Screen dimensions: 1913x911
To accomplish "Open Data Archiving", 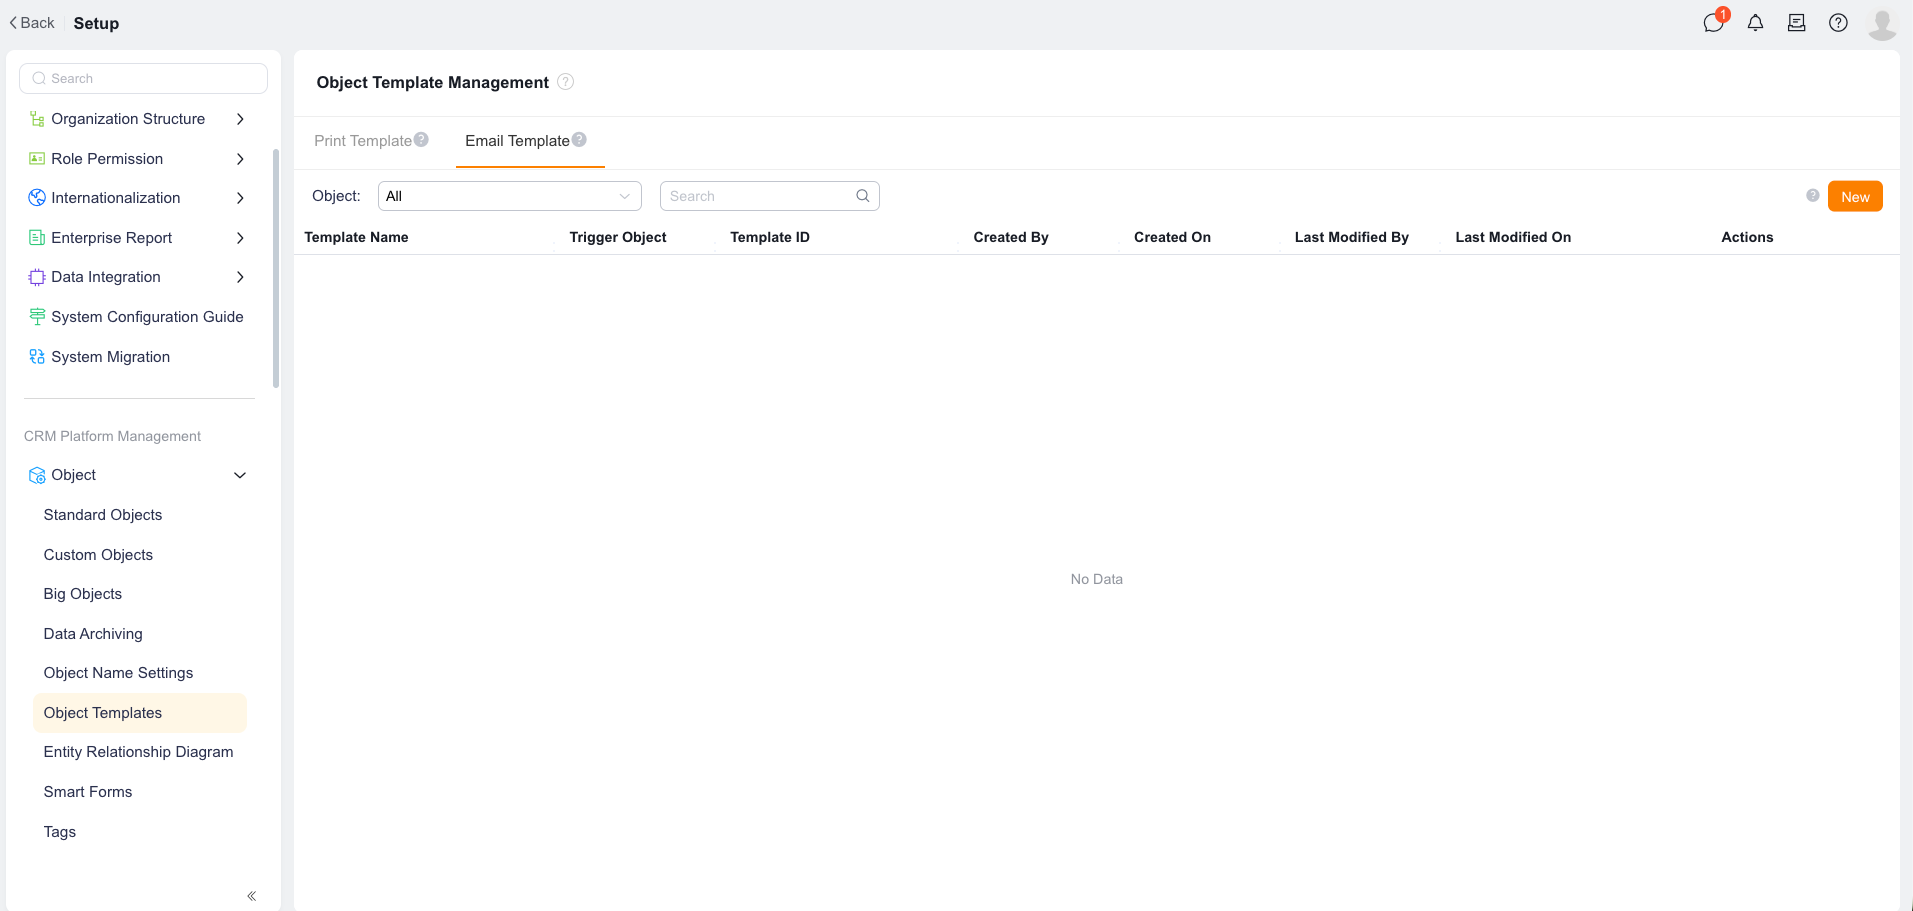I will coord(93,634).
